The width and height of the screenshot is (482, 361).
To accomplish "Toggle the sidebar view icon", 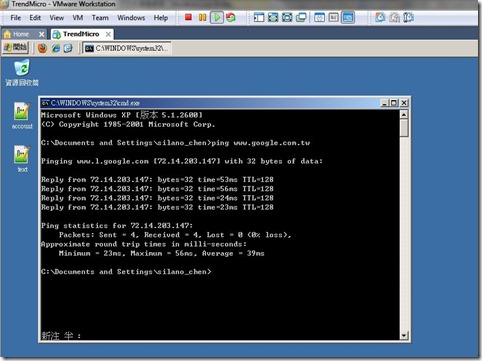I will click(x=259, y=17).
